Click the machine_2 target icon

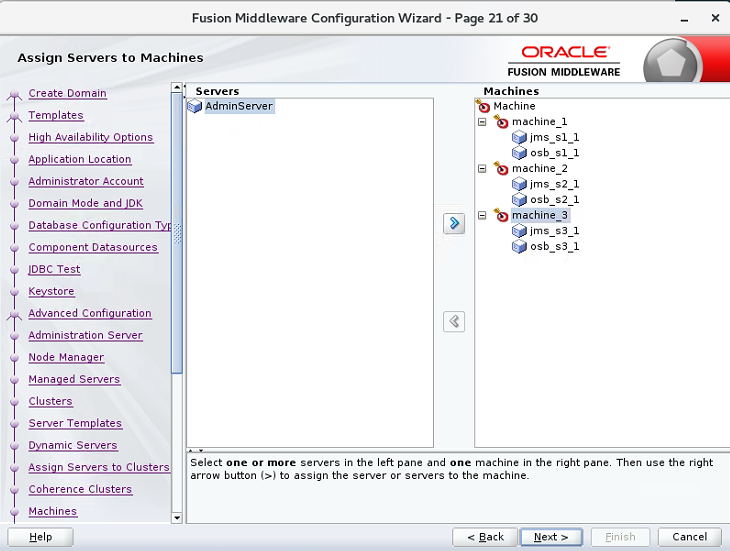click(501, 168)
